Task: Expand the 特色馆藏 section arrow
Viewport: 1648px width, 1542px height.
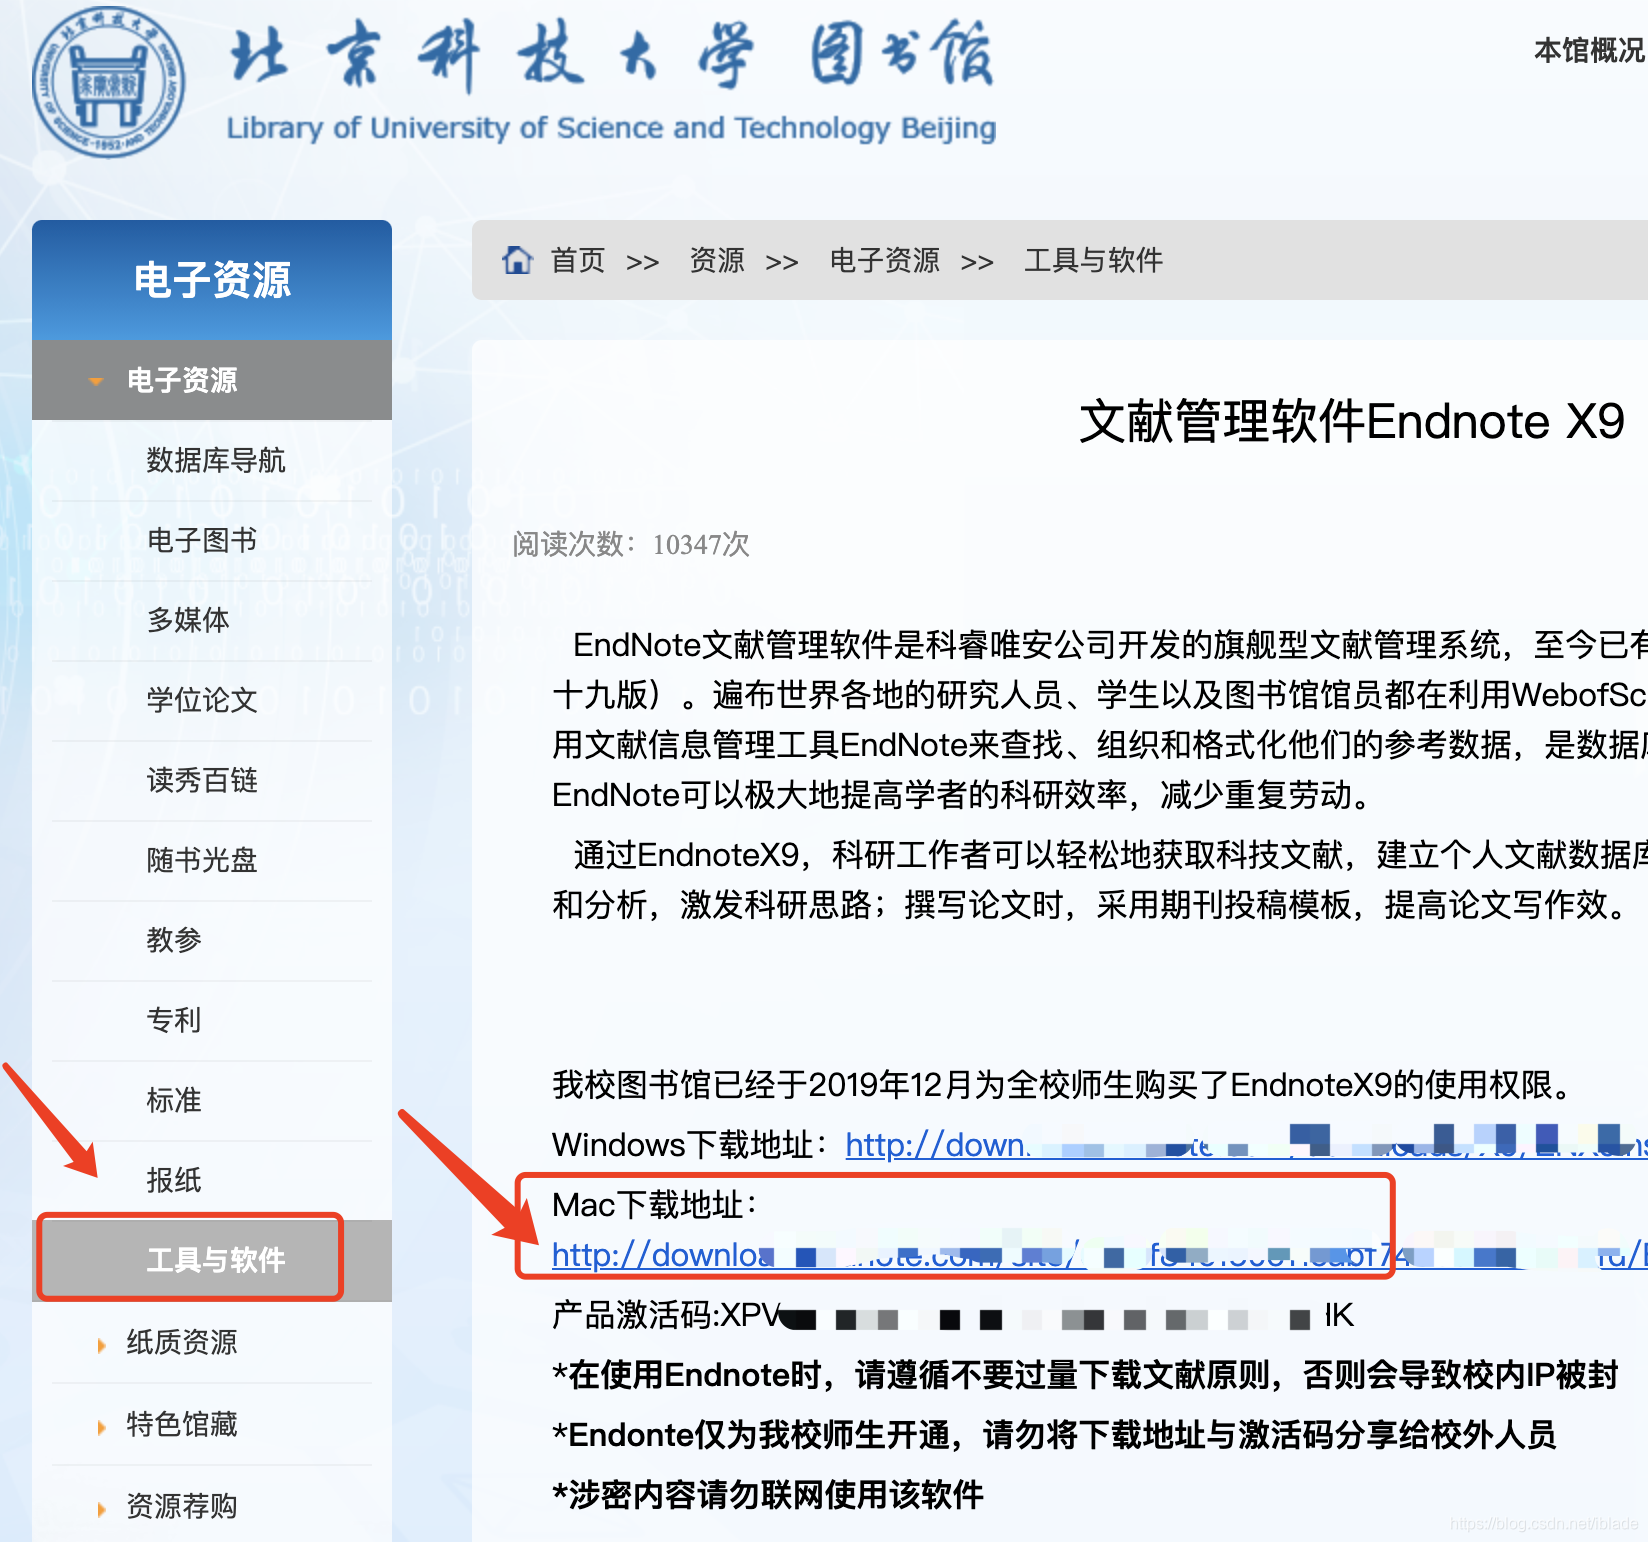Action: pos(101,1427)
